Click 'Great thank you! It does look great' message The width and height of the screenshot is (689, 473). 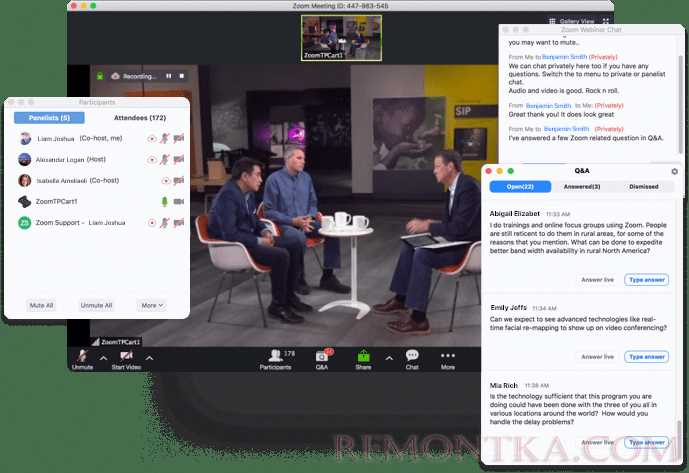pos(561,114)
